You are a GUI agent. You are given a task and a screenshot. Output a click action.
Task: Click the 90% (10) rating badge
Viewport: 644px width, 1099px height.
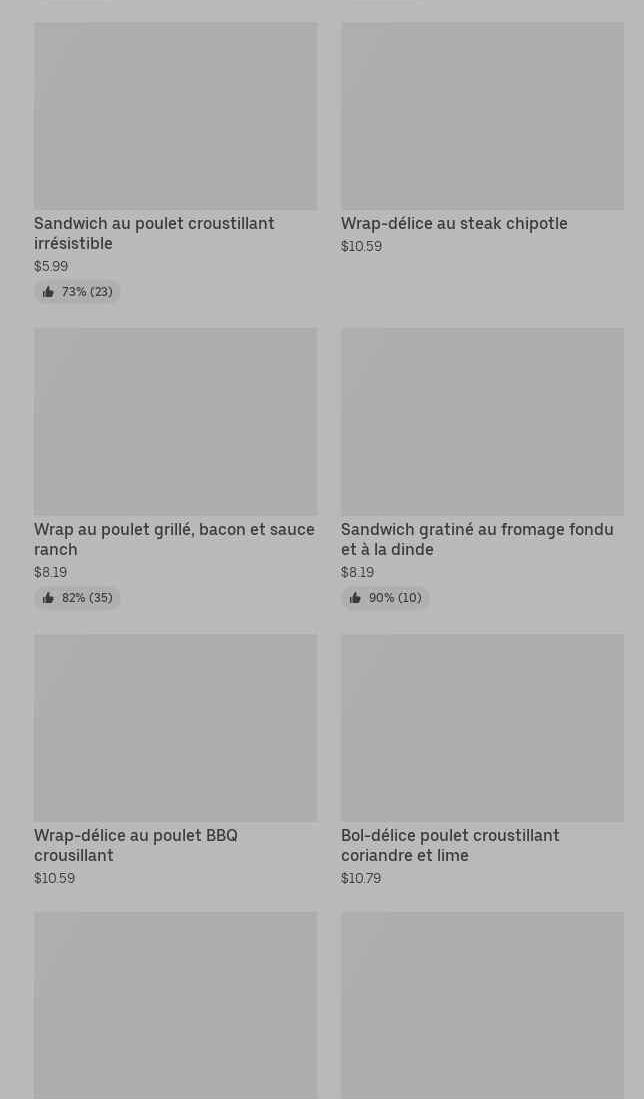[x=385, y=598]
